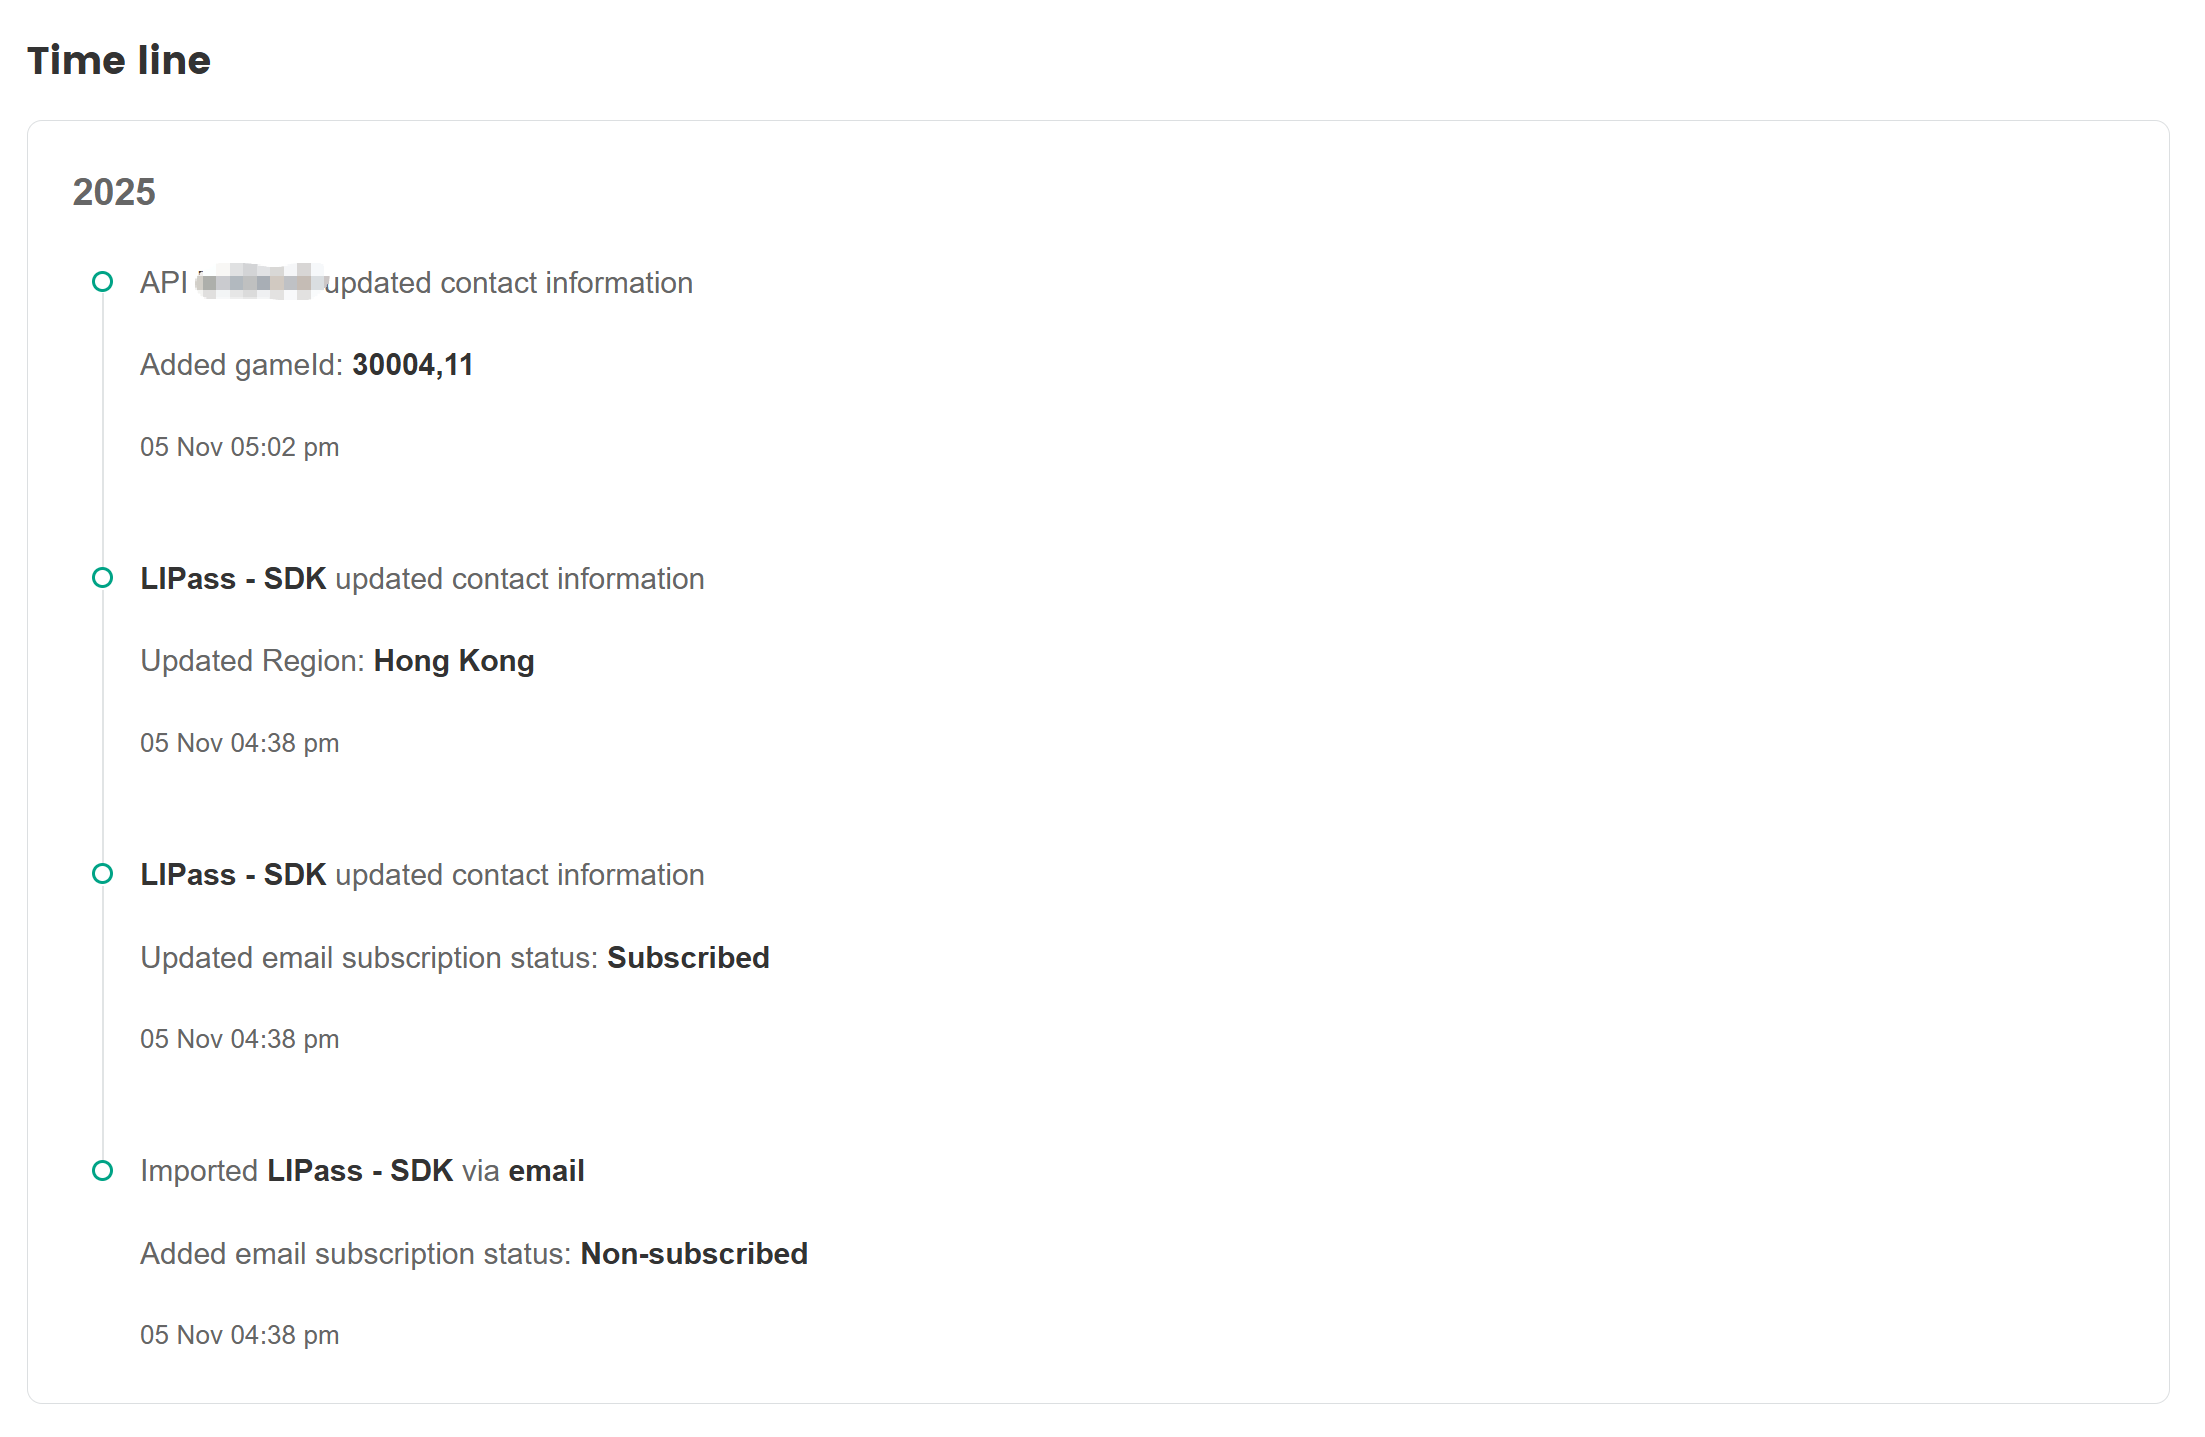Image resolution: width=2205 pixels, height=1437 pixels.
Task: Select the 2025 year label
Action: [x=114, y=192]
